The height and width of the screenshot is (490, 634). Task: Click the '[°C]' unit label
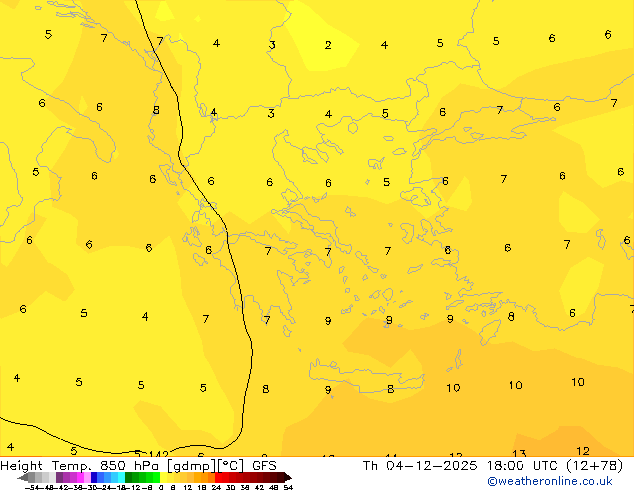231,466
